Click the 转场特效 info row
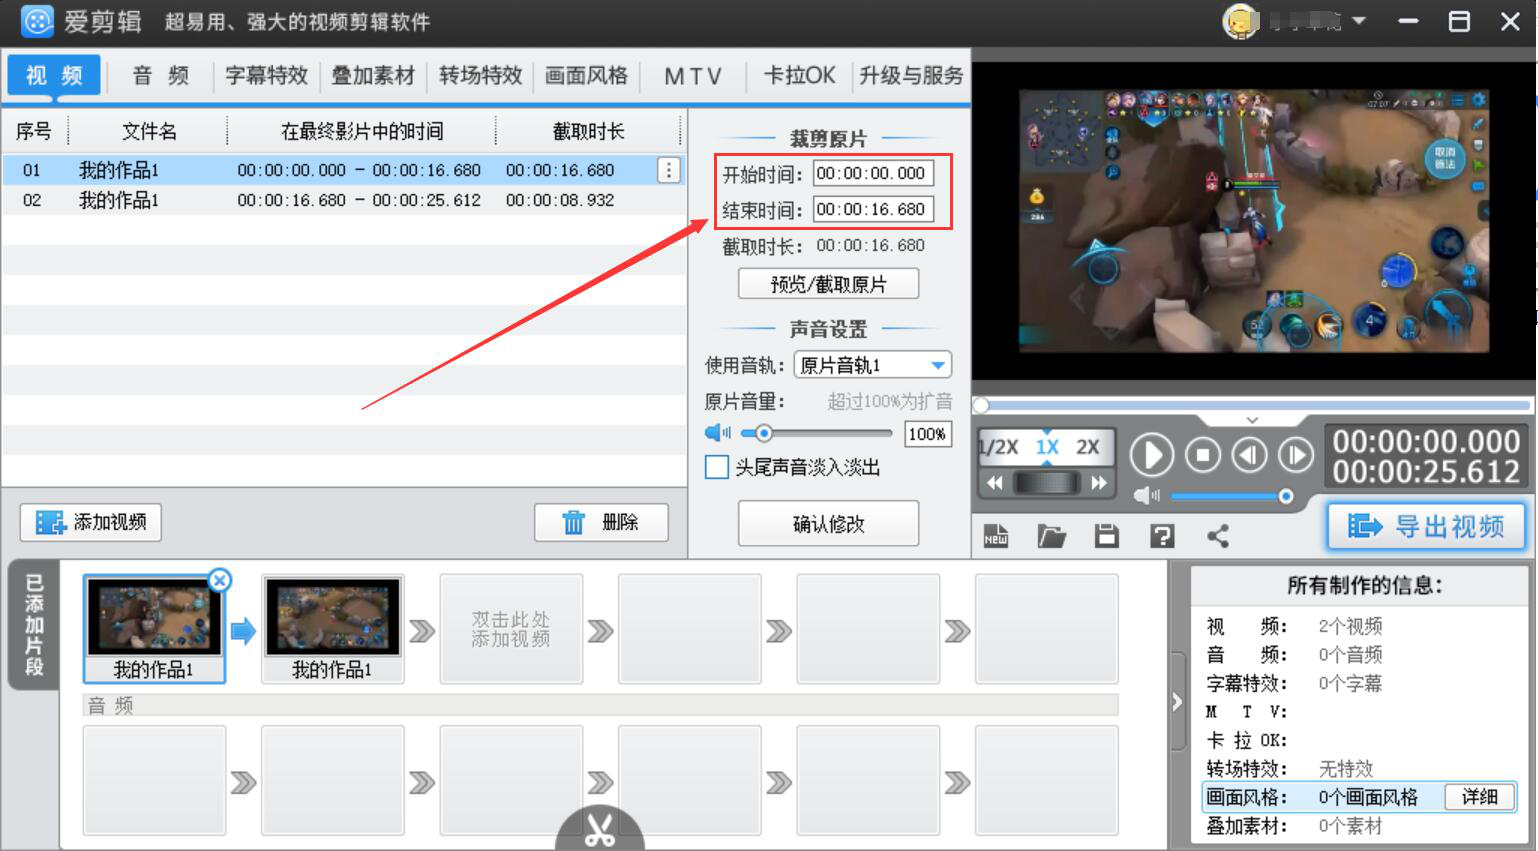 tap(1359, 769)
